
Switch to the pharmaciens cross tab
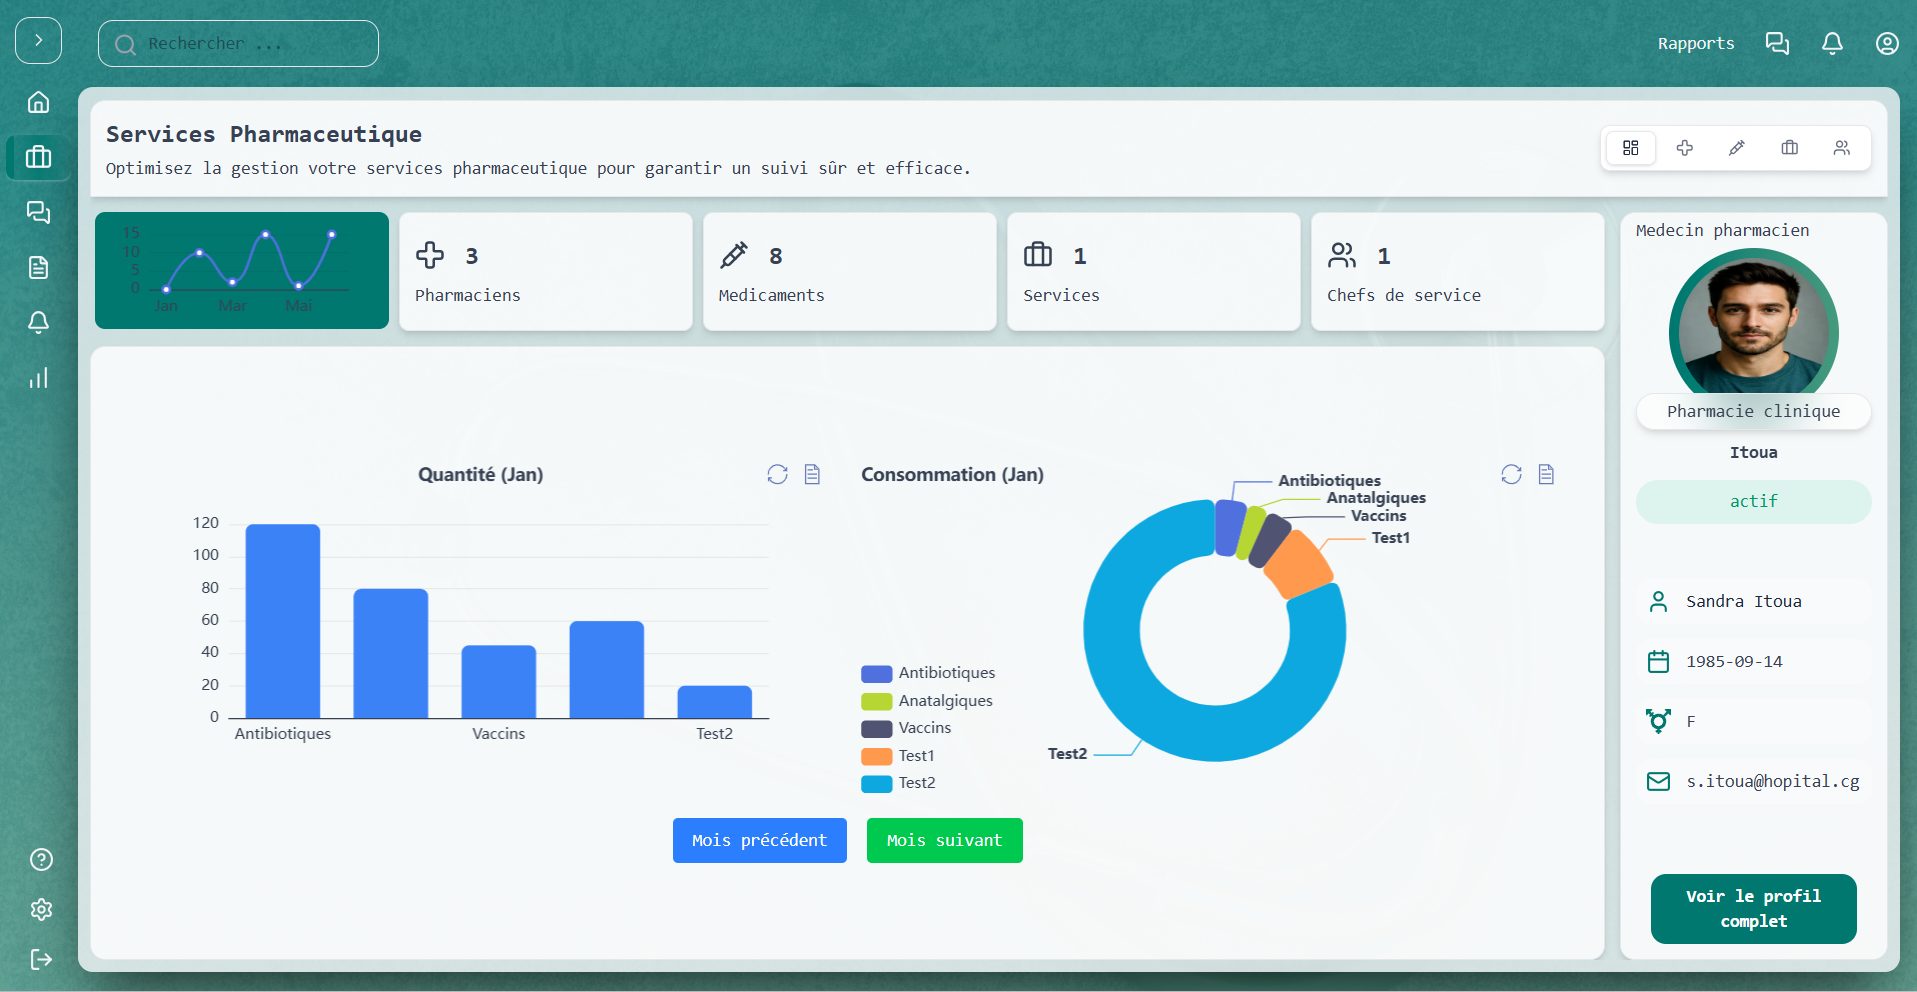coord(1685,148)
